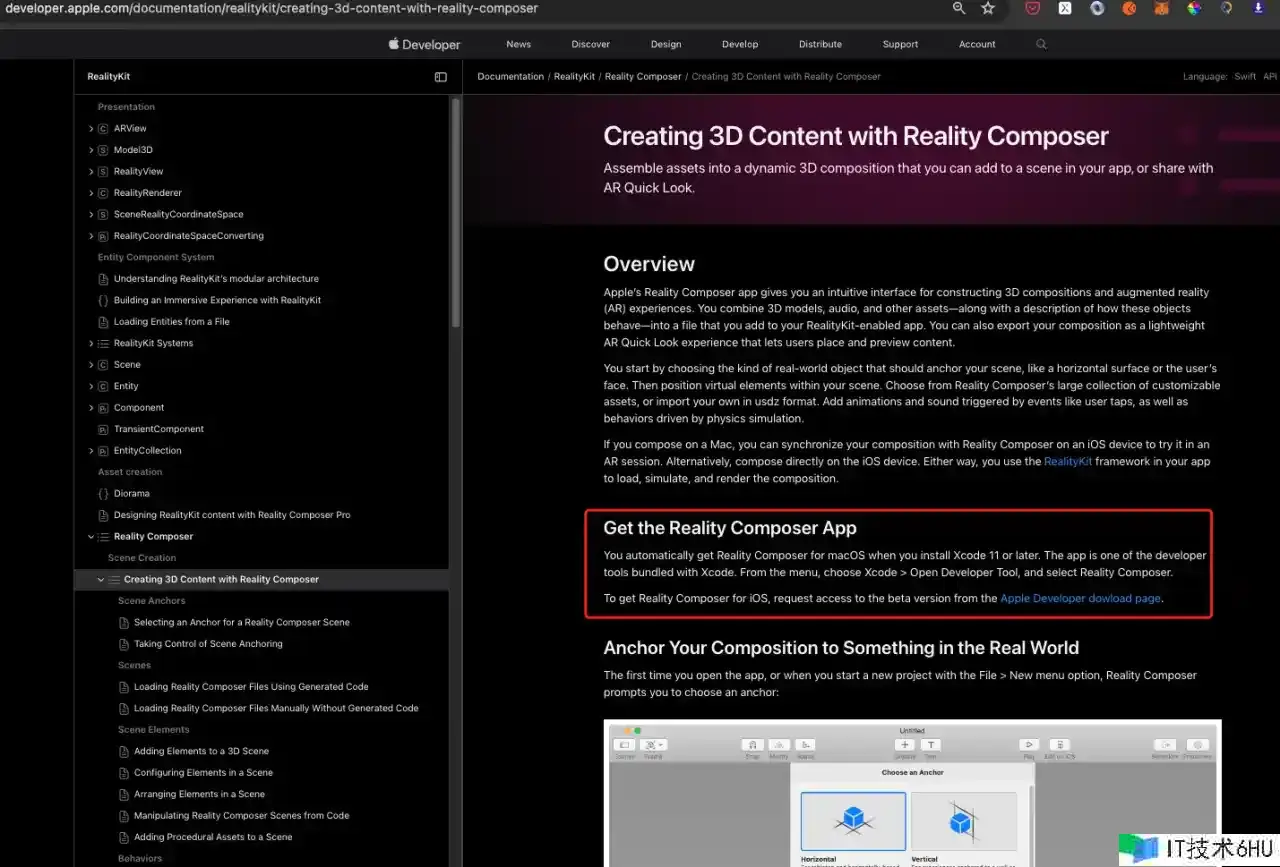Screen dimensions: 1280x867
Task: Open the Support menu item
Action: (900, 44)
